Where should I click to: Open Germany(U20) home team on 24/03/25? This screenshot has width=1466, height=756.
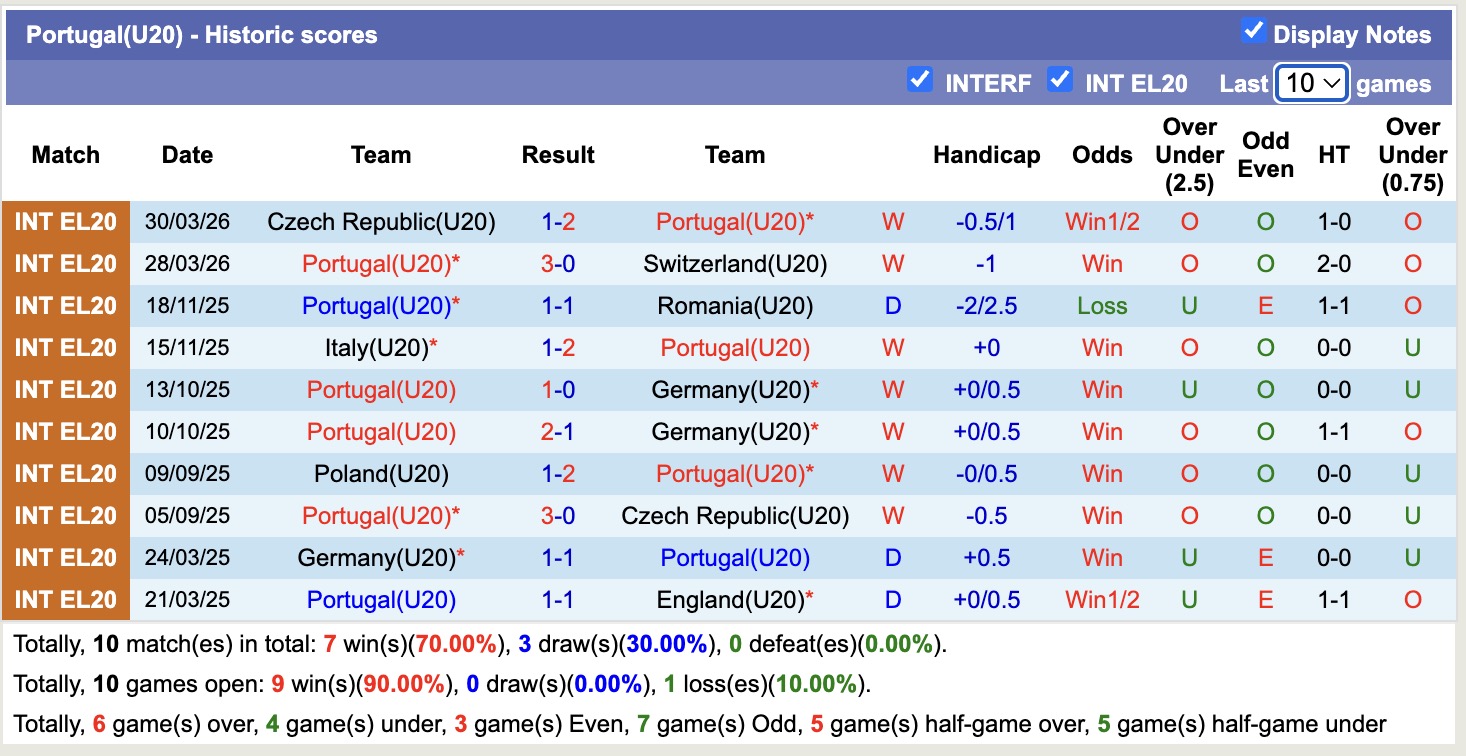click(377, 558)
